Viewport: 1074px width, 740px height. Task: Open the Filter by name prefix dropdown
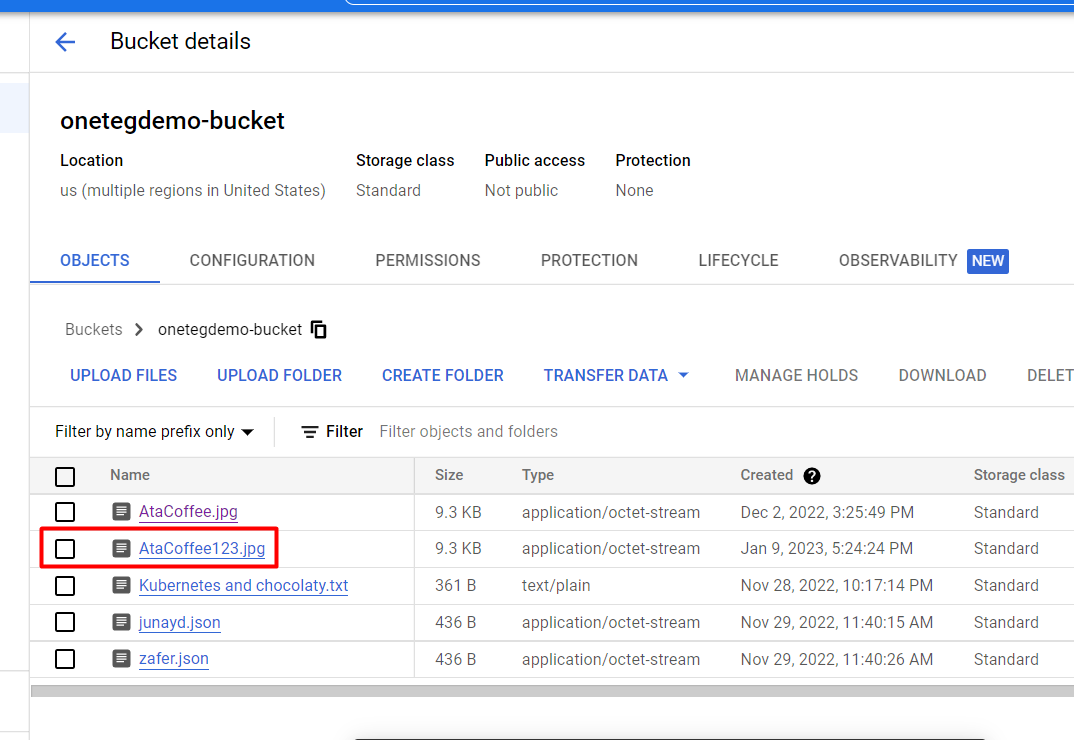tap(154, 432)
